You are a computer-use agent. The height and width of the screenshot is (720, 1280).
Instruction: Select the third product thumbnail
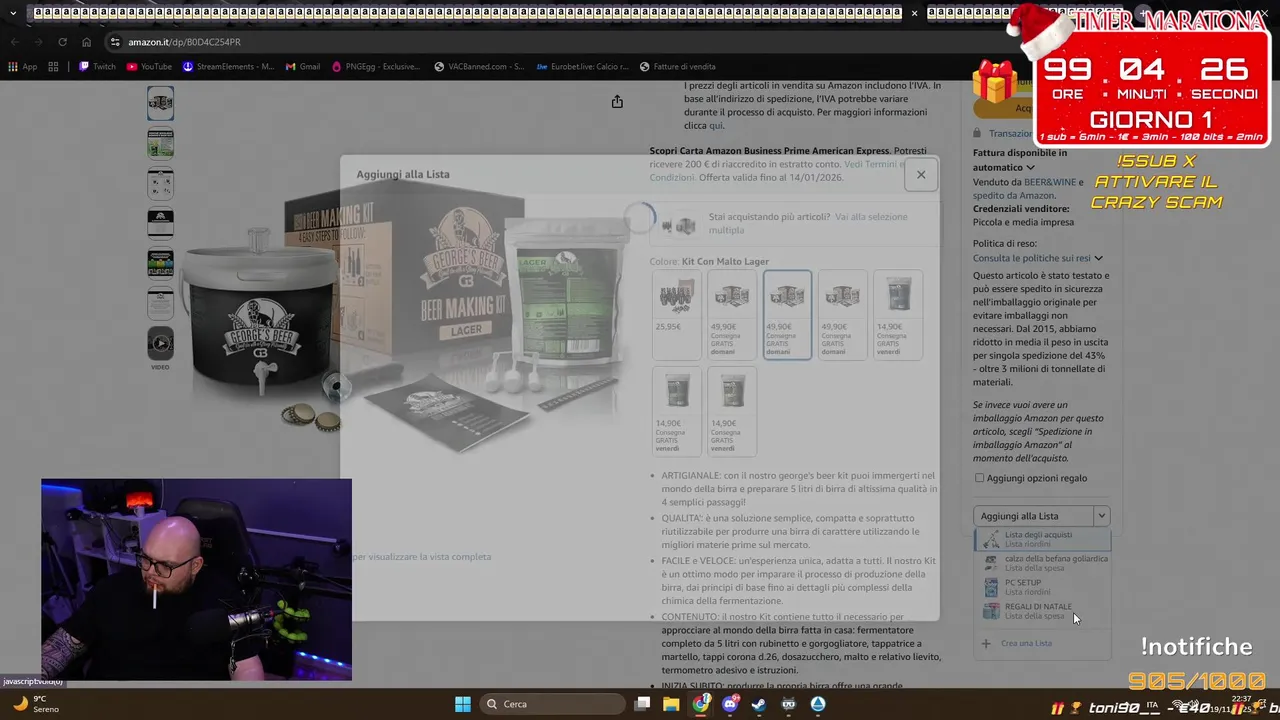160,184
